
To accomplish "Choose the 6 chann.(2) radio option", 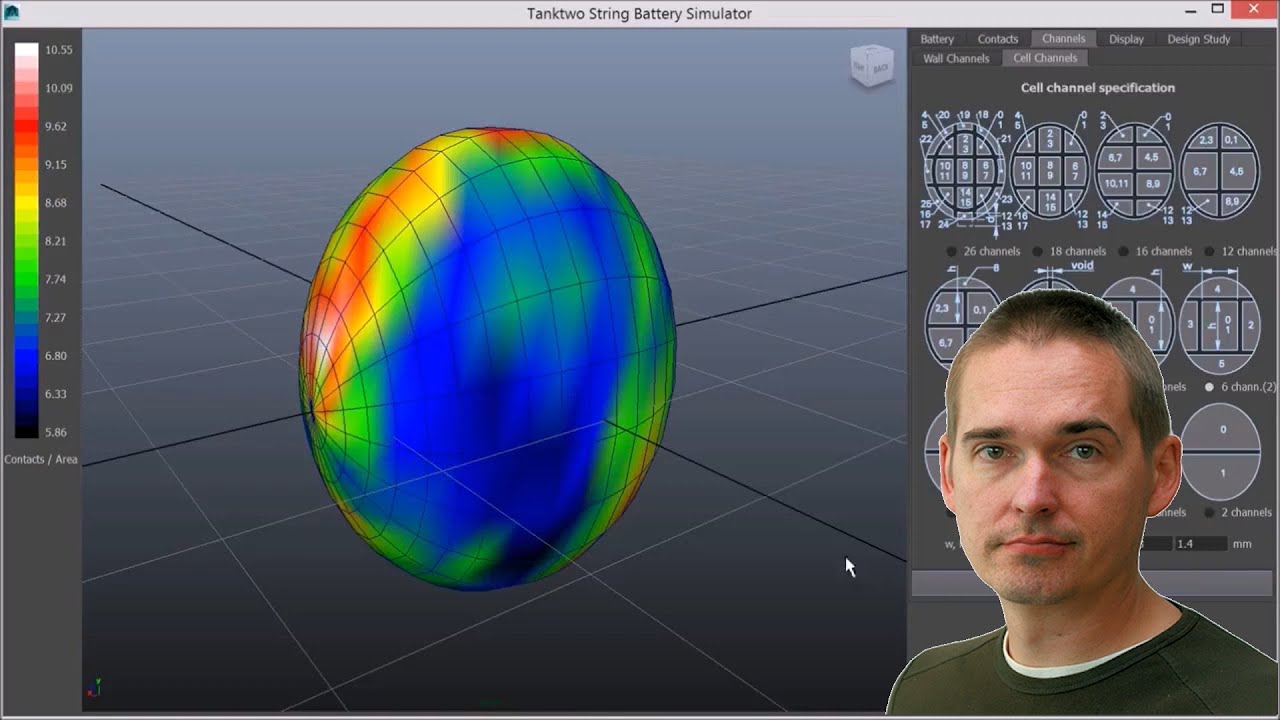I will click(1210, 386).
